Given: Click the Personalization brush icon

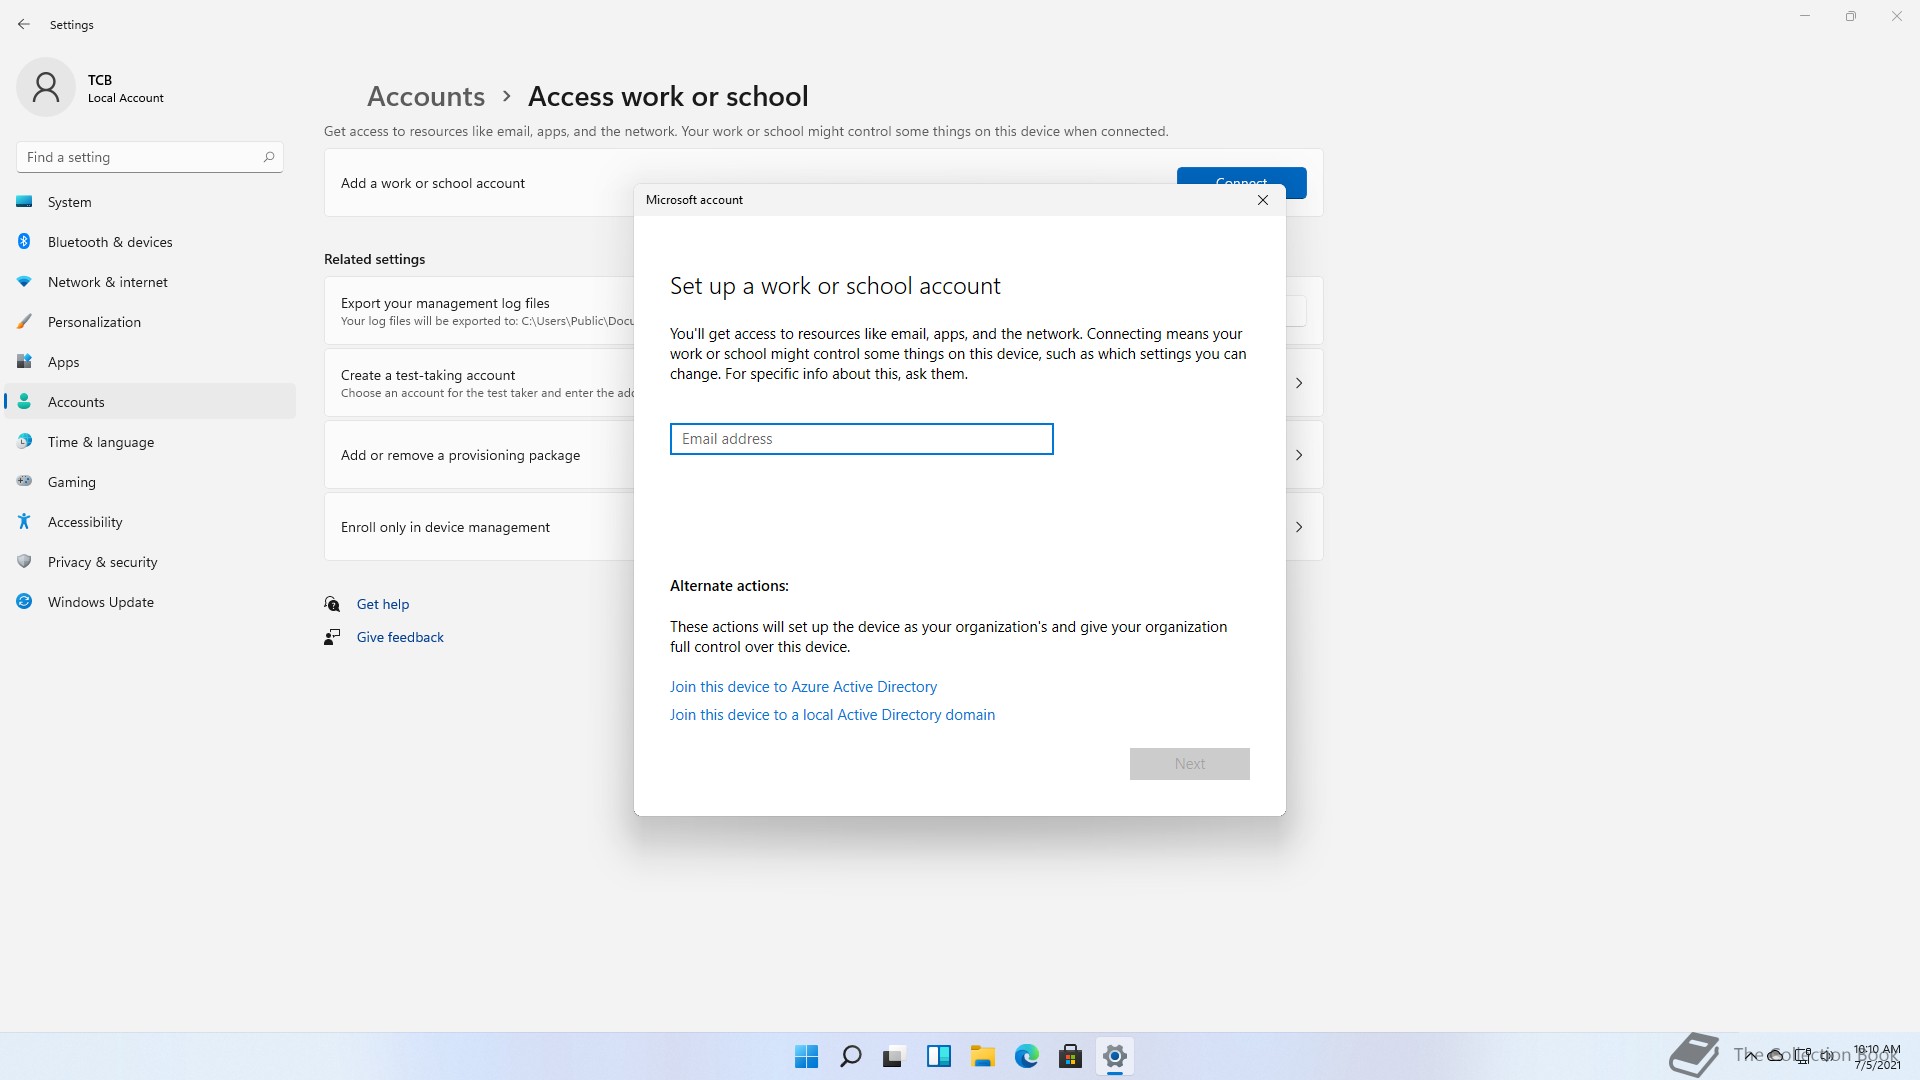Looking at the screenshot, I should (24, 322).
